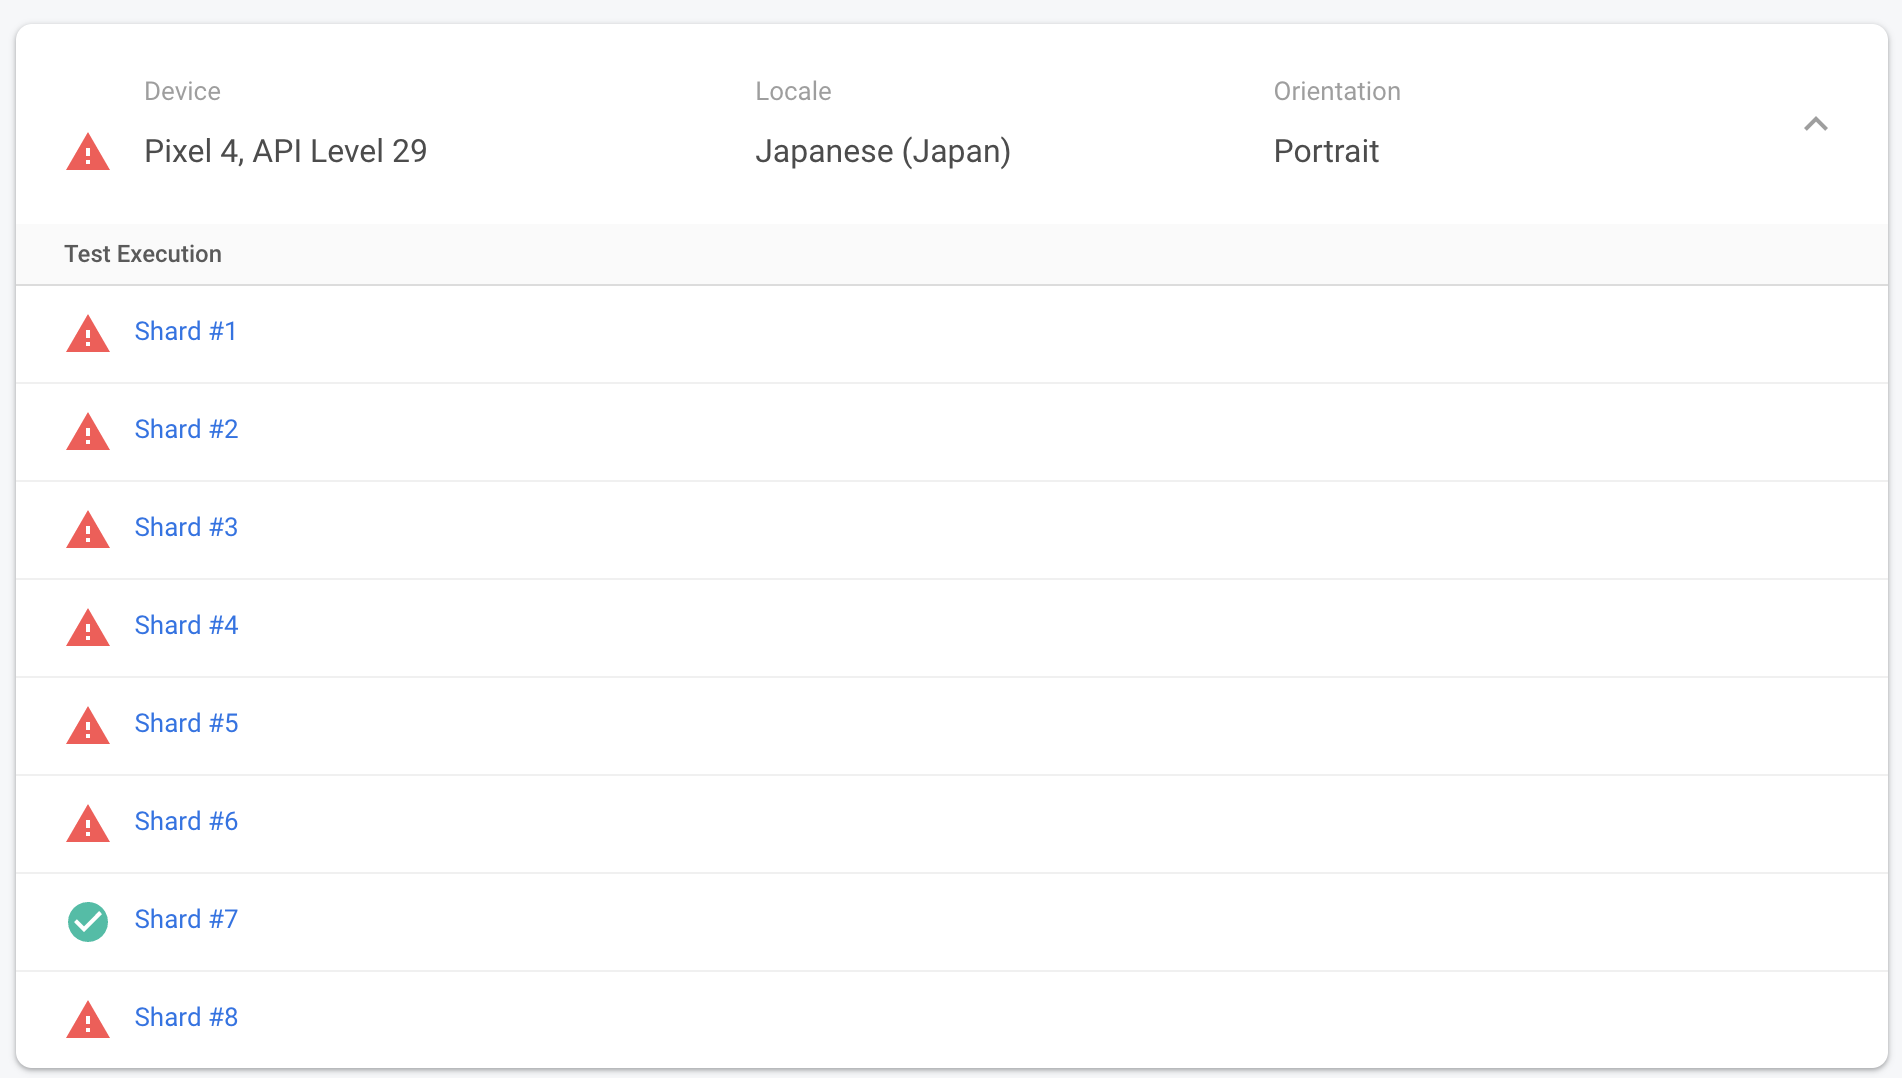
Task: Go to Shard #6 results
Action: point(186,821)
